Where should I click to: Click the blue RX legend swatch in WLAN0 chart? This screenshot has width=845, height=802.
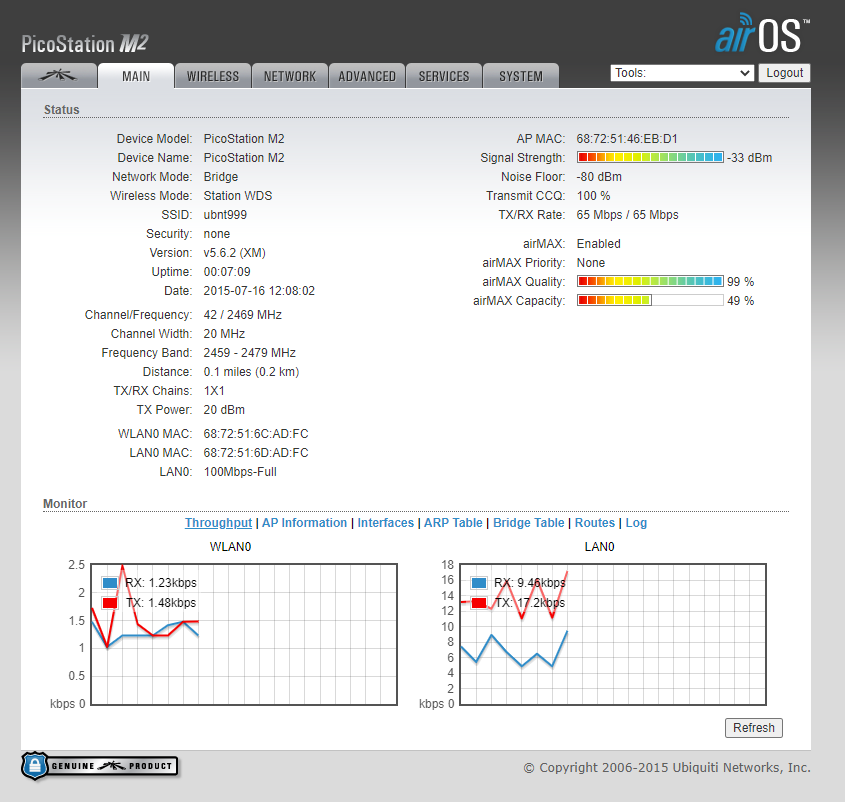(x=110, y=583)
